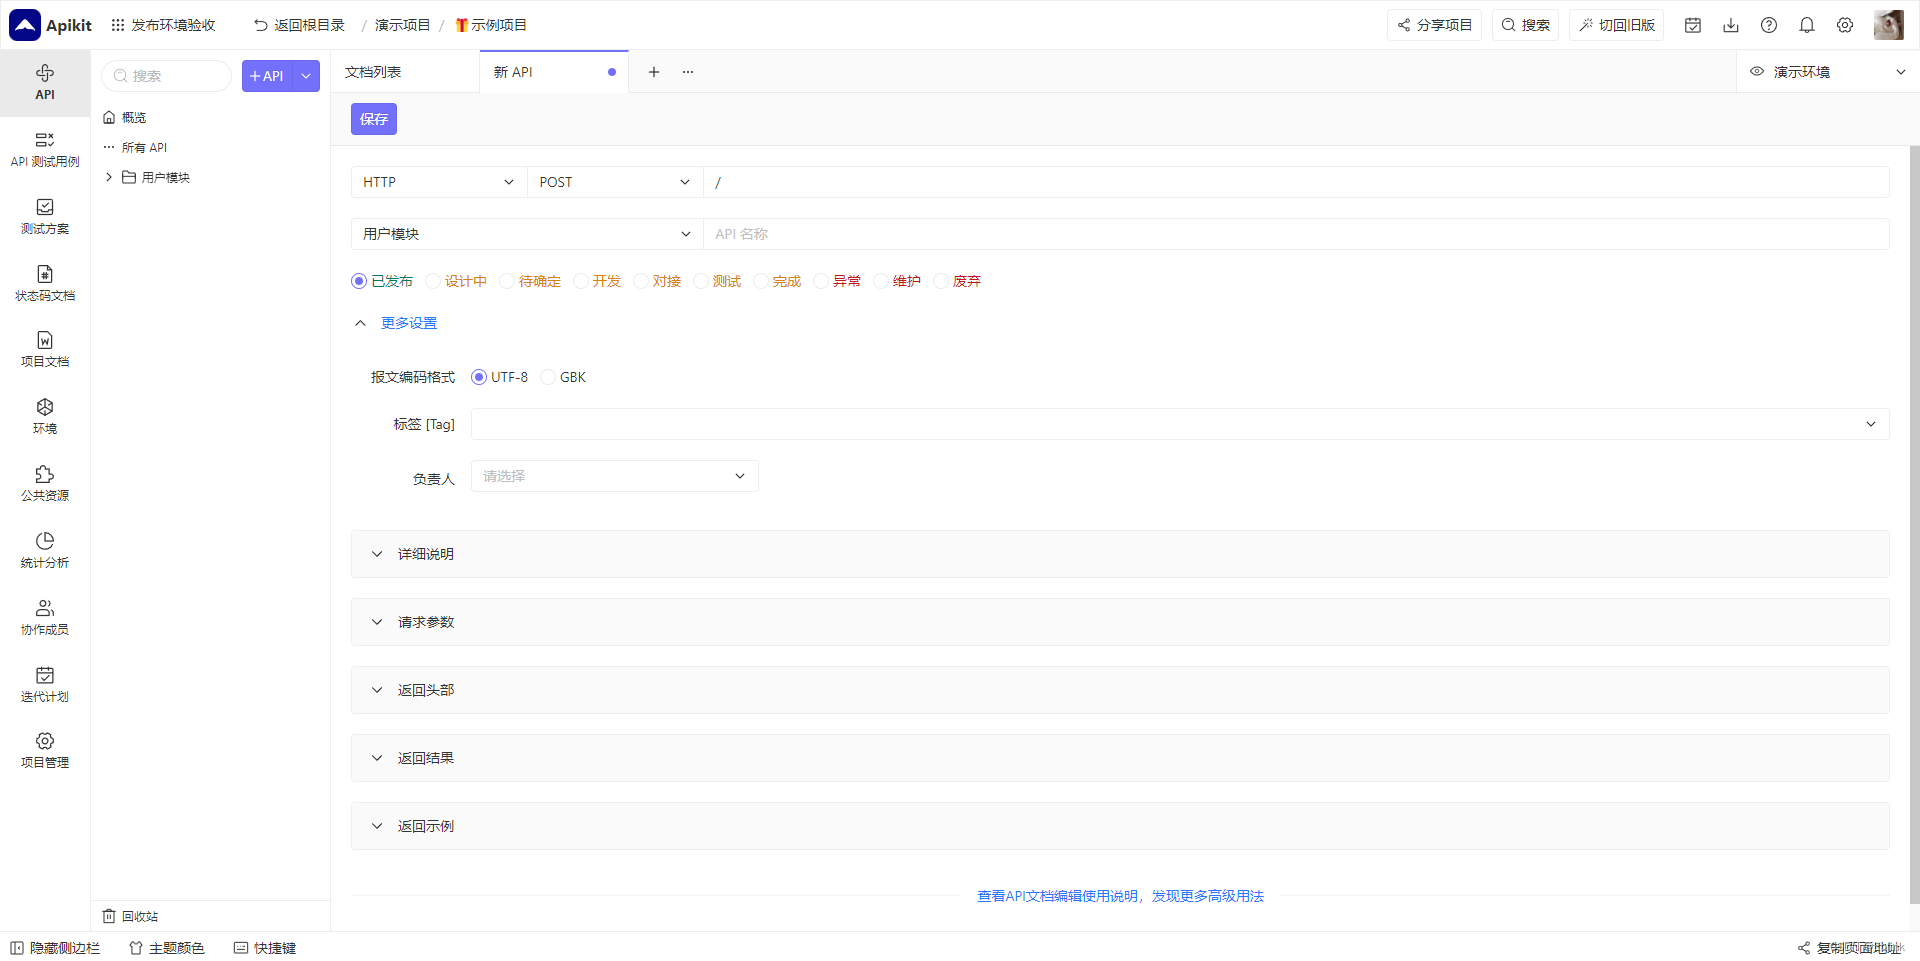Open +API button dropdown arrow
The image size is (1920, 961).
coord(306,76)
